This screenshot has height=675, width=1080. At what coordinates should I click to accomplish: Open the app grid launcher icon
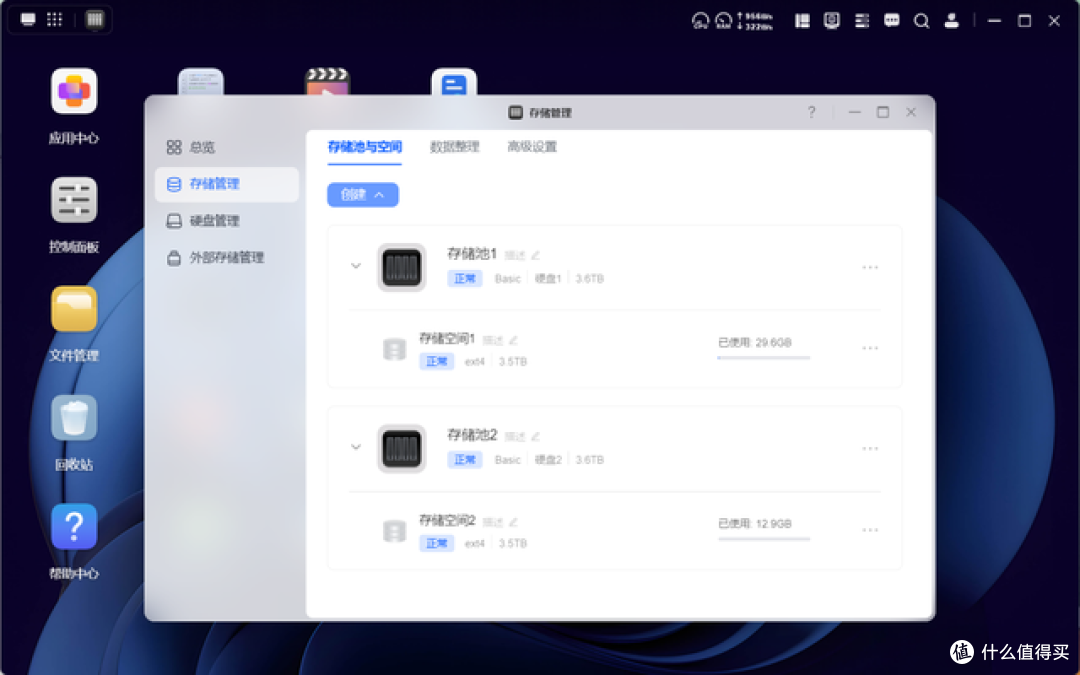(x=54, y=19)
